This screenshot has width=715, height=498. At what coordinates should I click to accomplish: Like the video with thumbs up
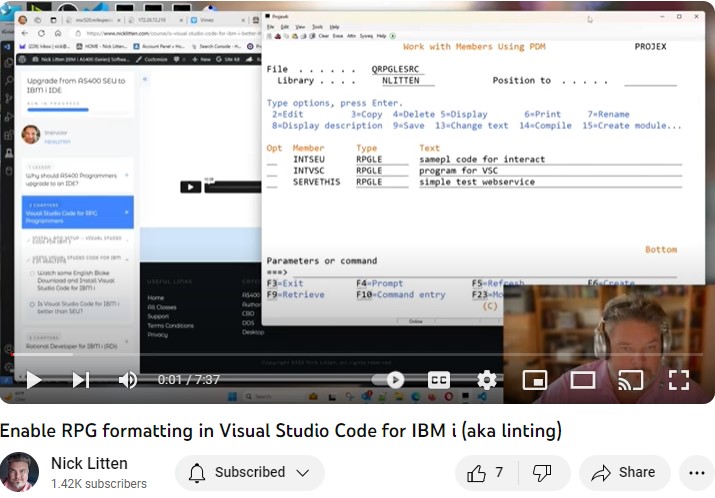tap(486, 473)
